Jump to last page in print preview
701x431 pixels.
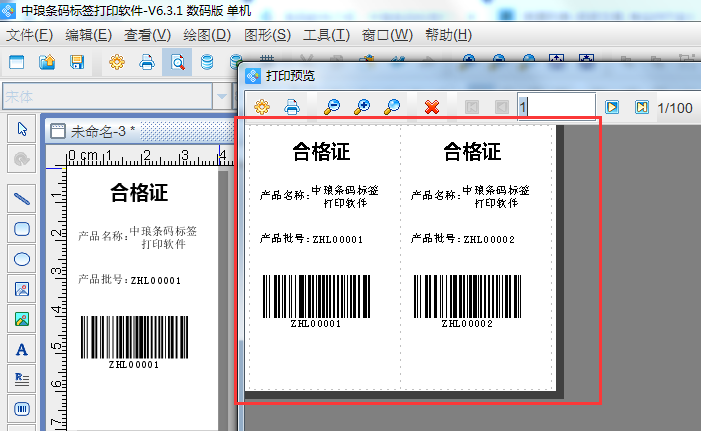[x=642, y=107]
